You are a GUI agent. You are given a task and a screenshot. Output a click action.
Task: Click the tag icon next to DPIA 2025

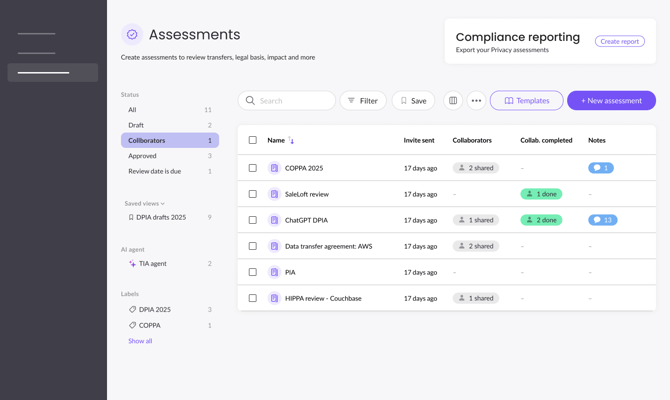coord(132,310)
